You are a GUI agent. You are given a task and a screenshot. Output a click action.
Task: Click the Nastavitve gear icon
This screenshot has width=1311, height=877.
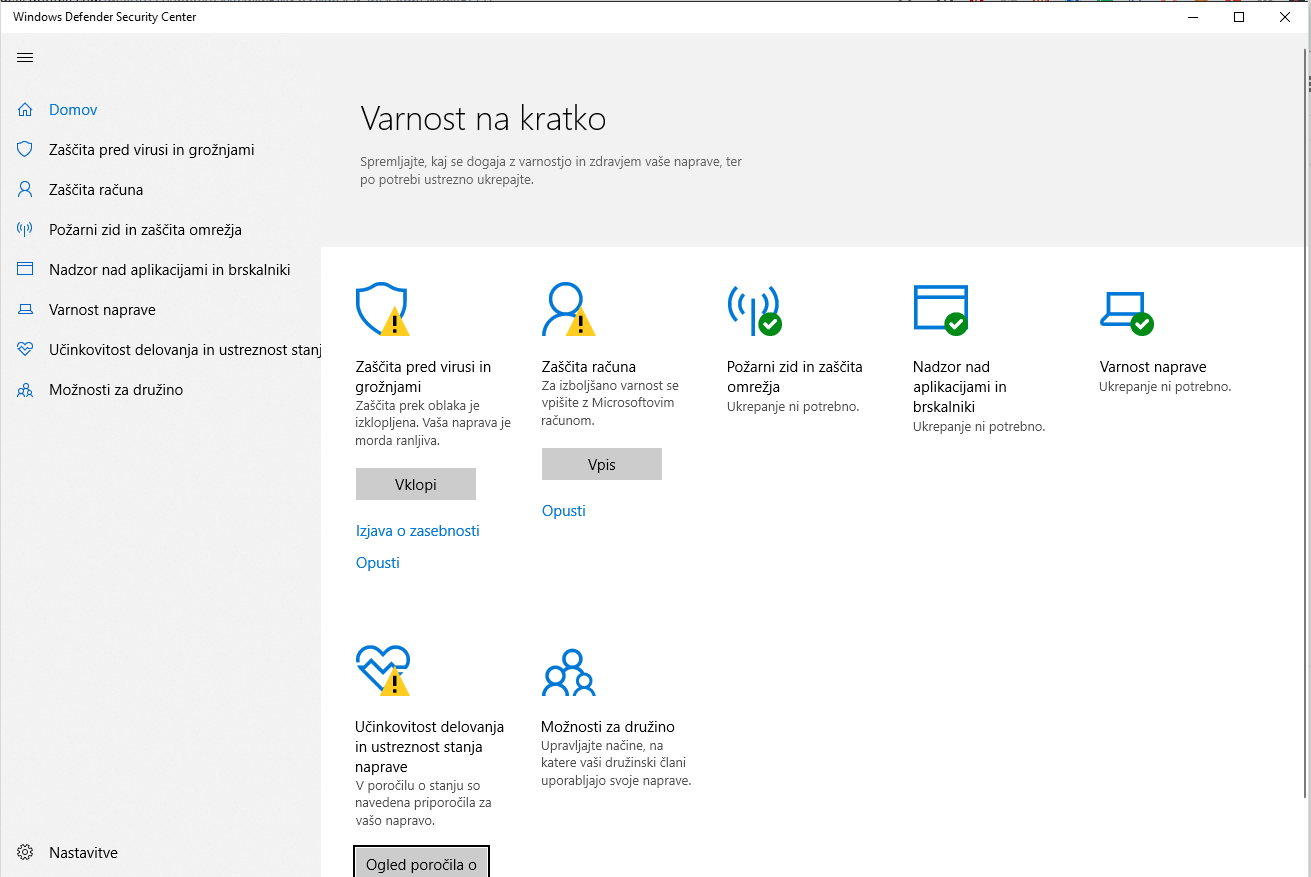[x=25, y=853]
